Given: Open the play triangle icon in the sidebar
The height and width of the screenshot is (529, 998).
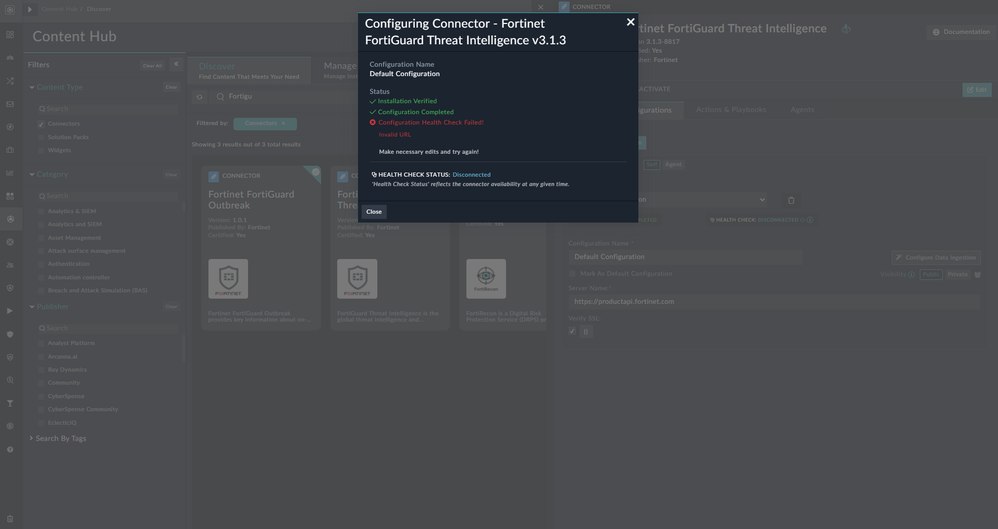Looking at the screenshot, I should 10,311.
